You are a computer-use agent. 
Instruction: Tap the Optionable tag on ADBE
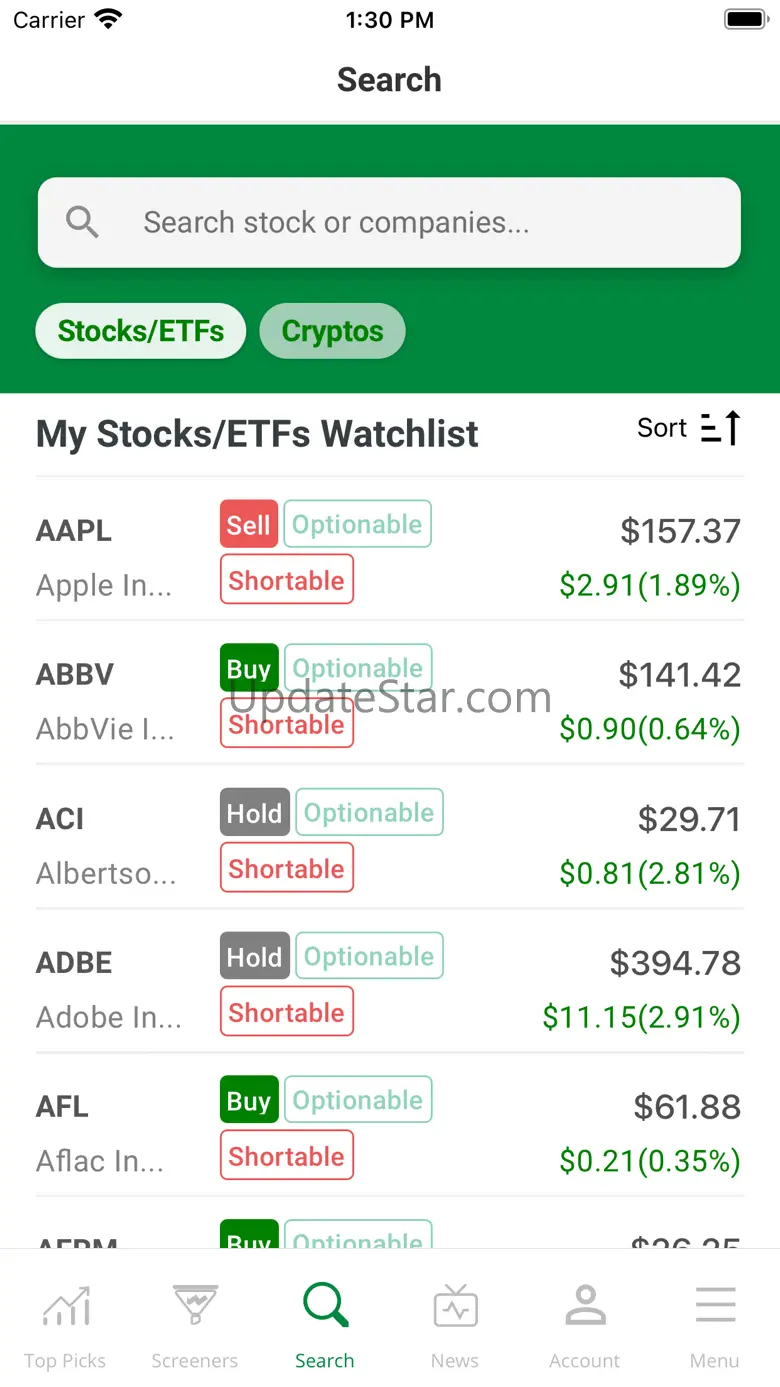[x=369, y=956]
